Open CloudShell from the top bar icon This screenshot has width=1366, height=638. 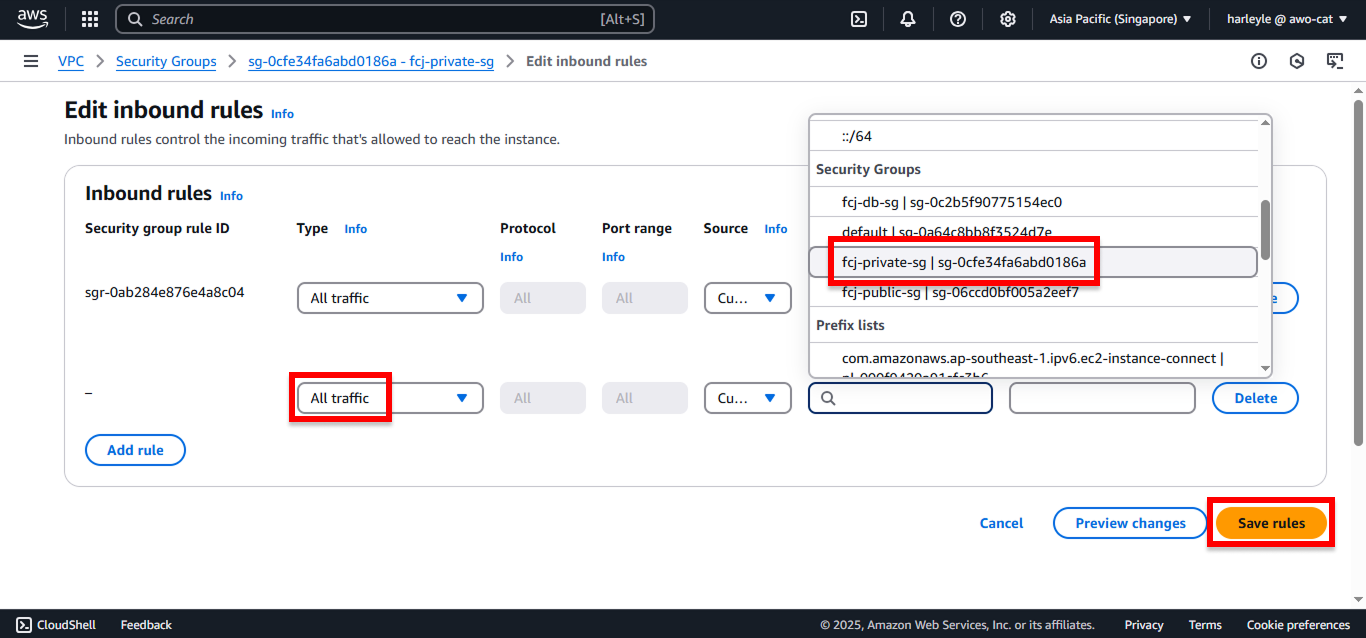859,19
